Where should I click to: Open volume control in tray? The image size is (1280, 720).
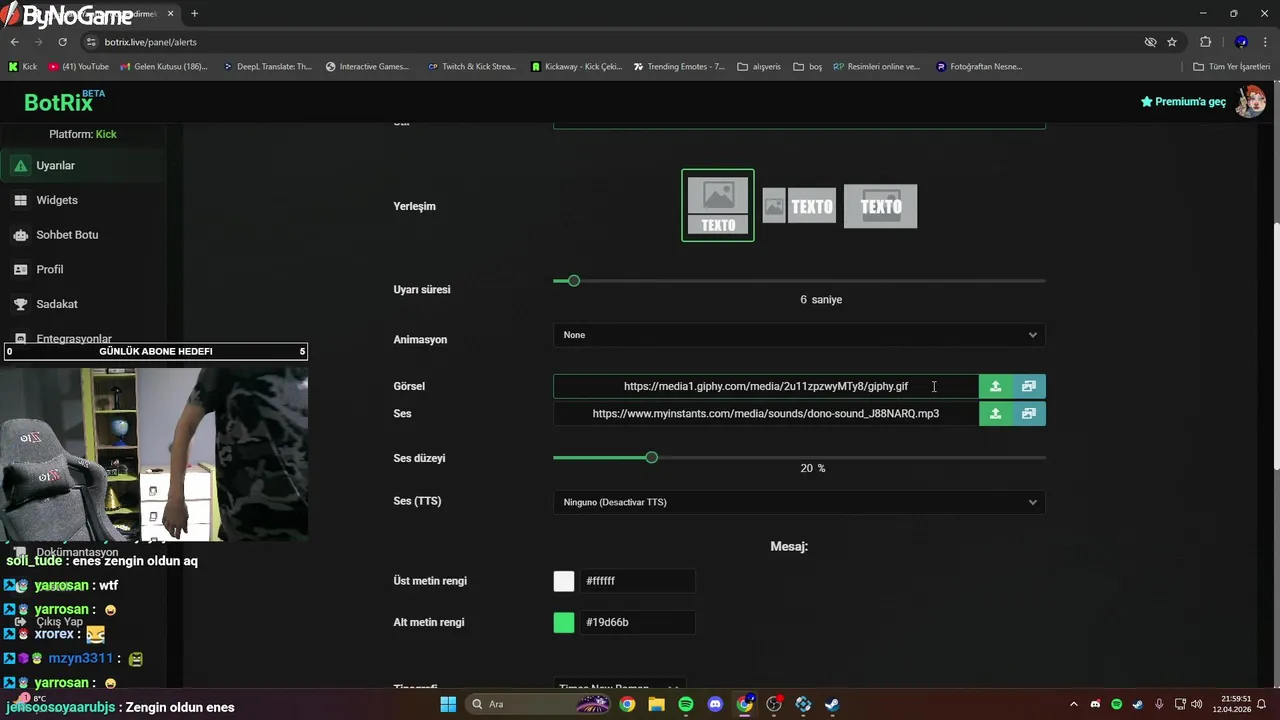[x=1197, y=704]
